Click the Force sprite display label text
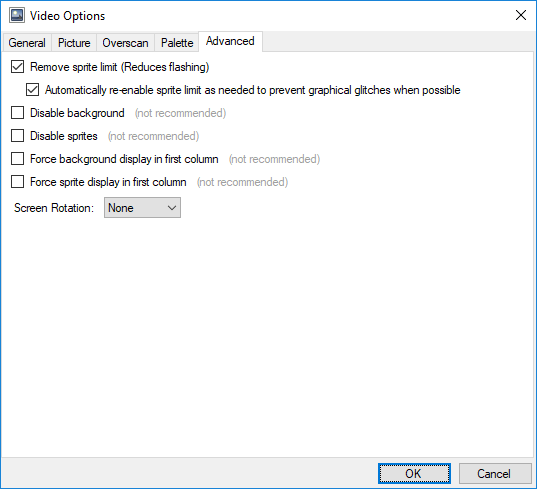This screenshot has height=489, width=537. click(x=108, y=182)
